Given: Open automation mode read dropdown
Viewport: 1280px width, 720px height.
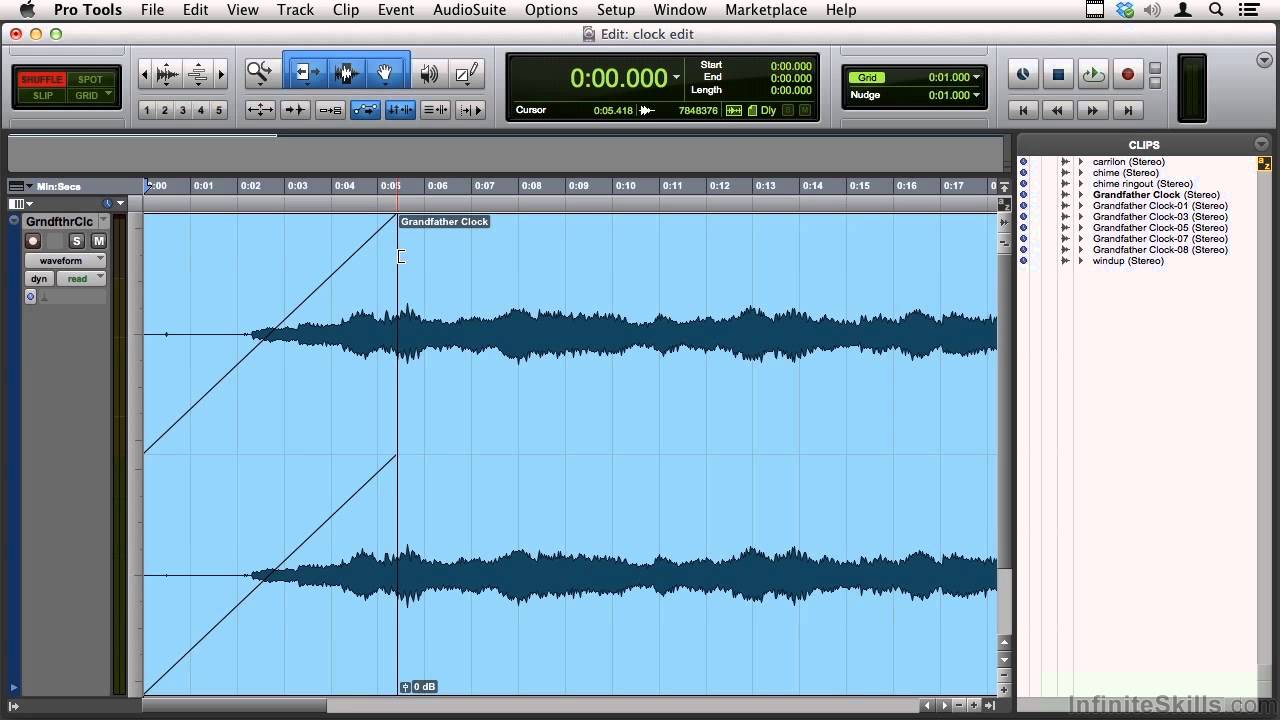Looking at the screenshot, I should coord(81,279).
